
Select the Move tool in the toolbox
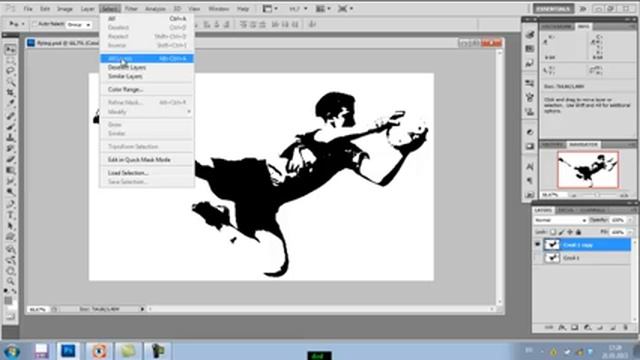click(10, 49)
